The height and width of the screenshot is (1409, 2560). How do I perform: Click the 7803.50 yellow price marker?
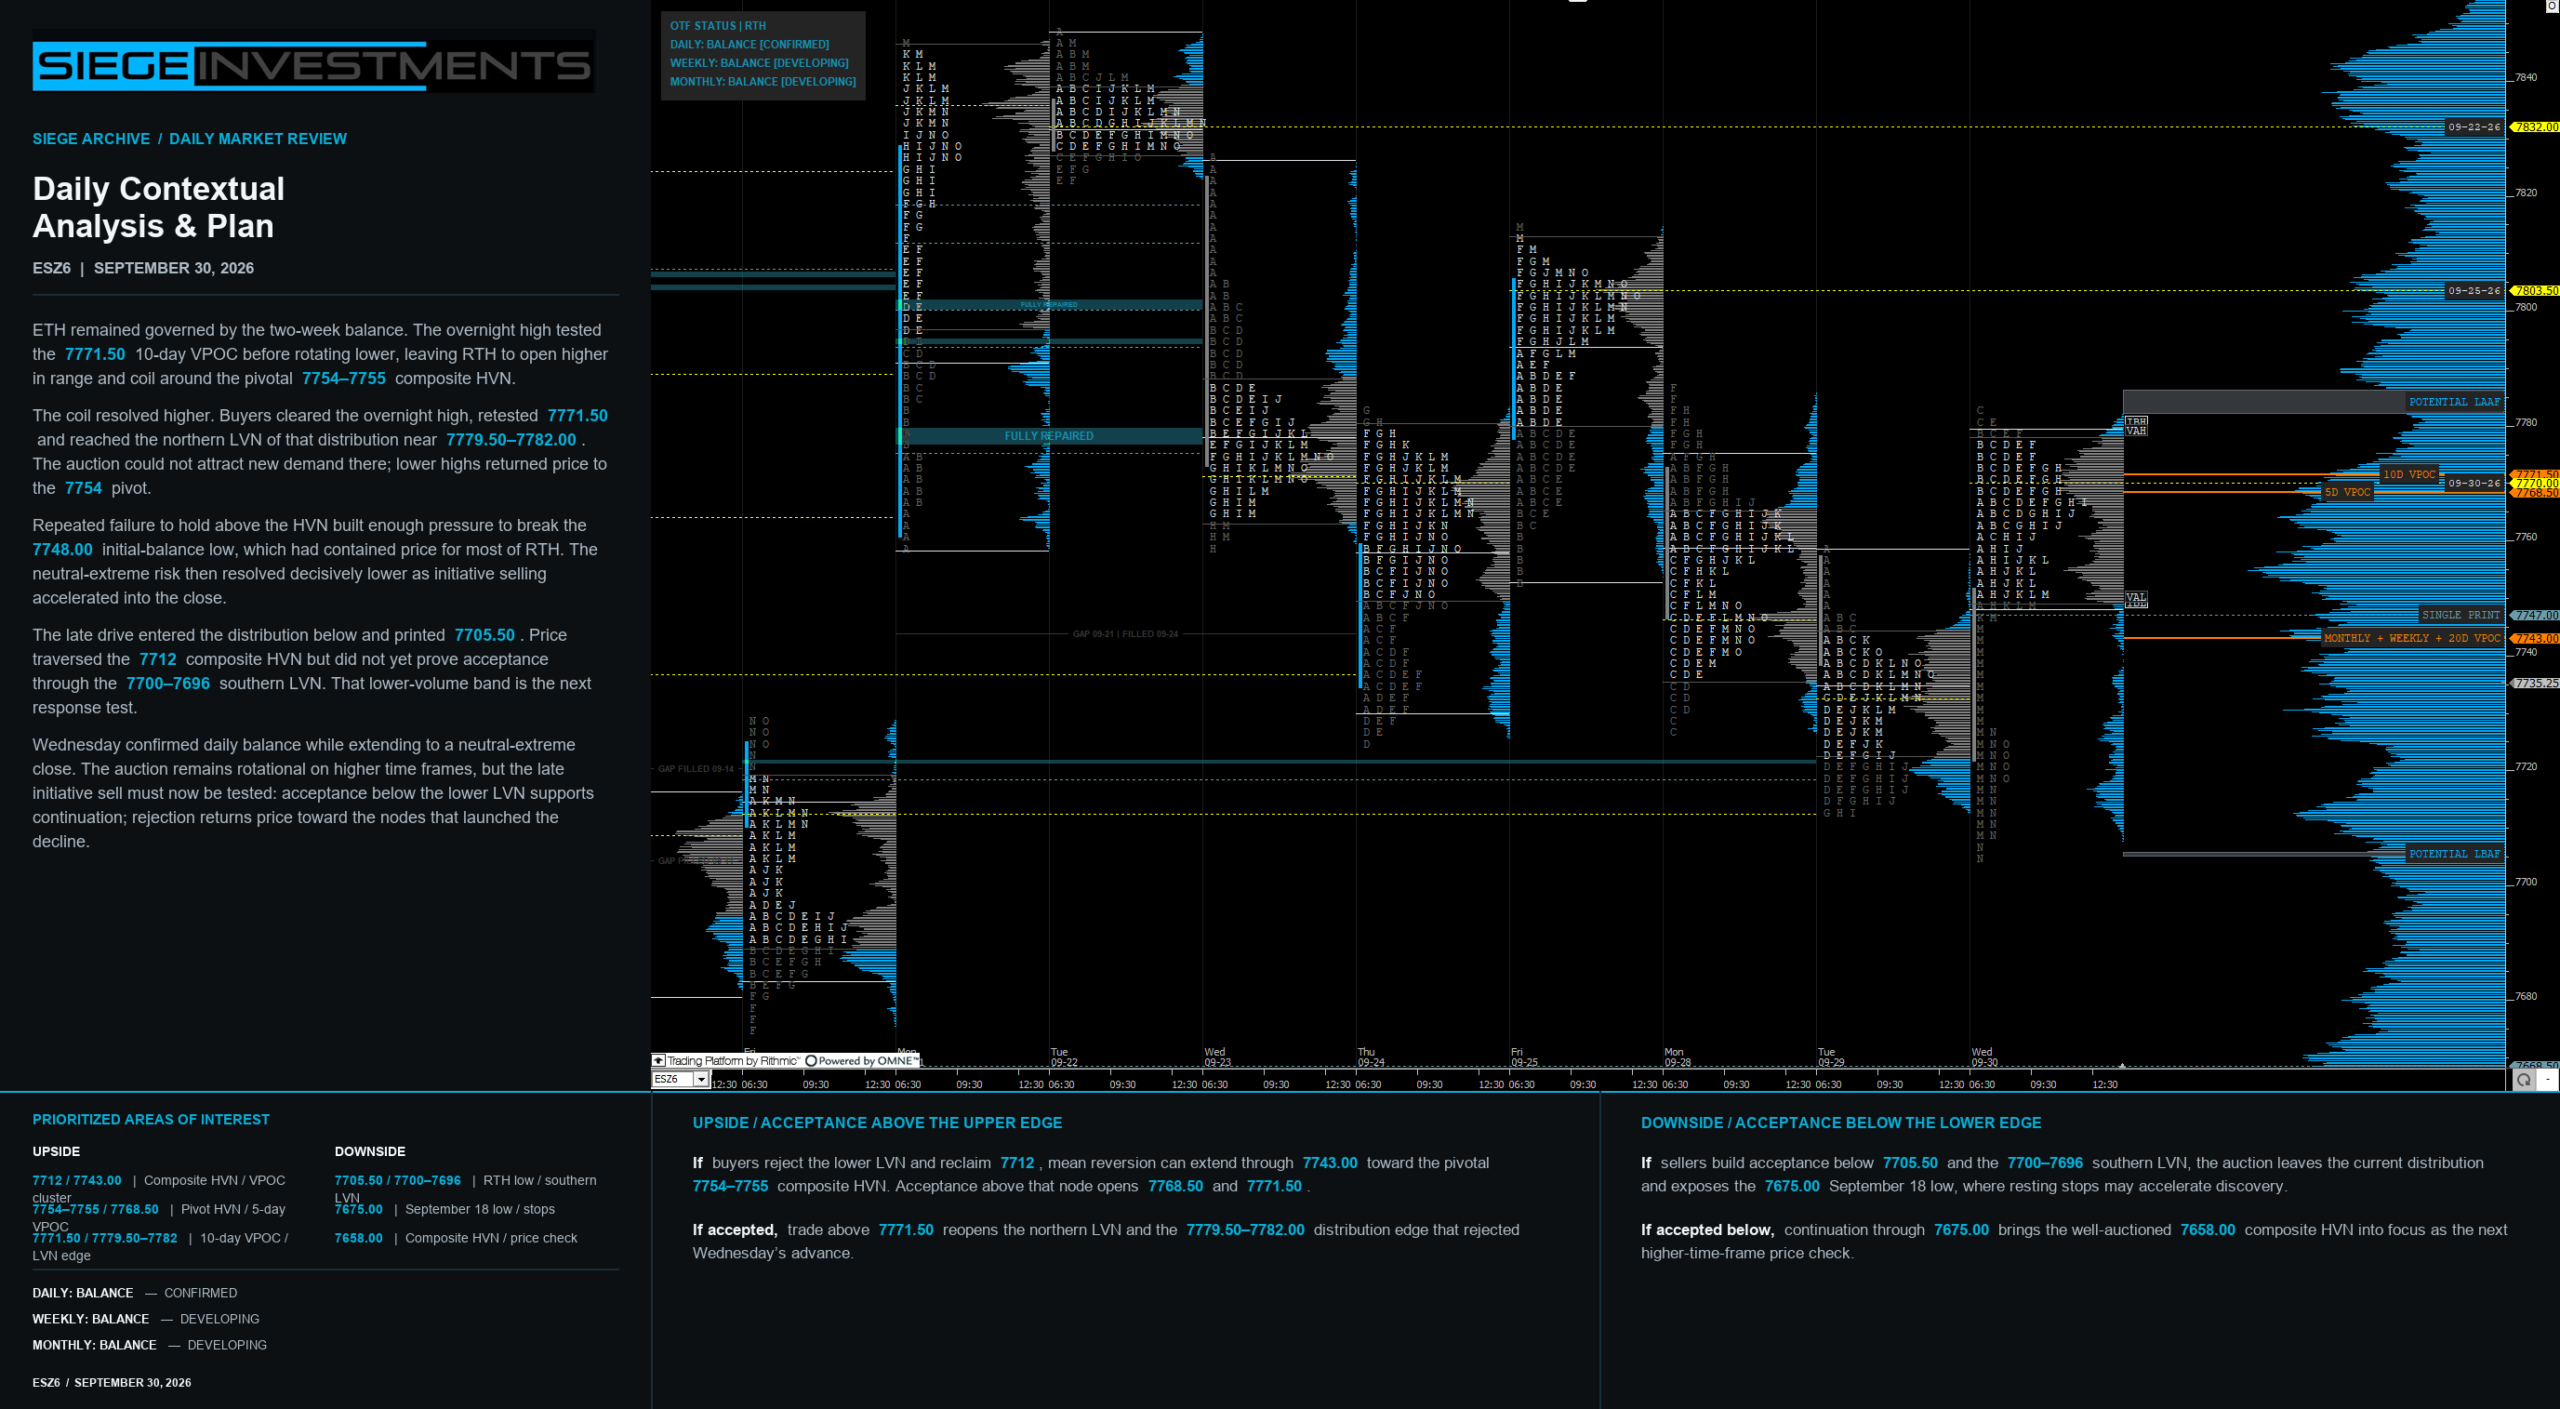(2536, 291)
